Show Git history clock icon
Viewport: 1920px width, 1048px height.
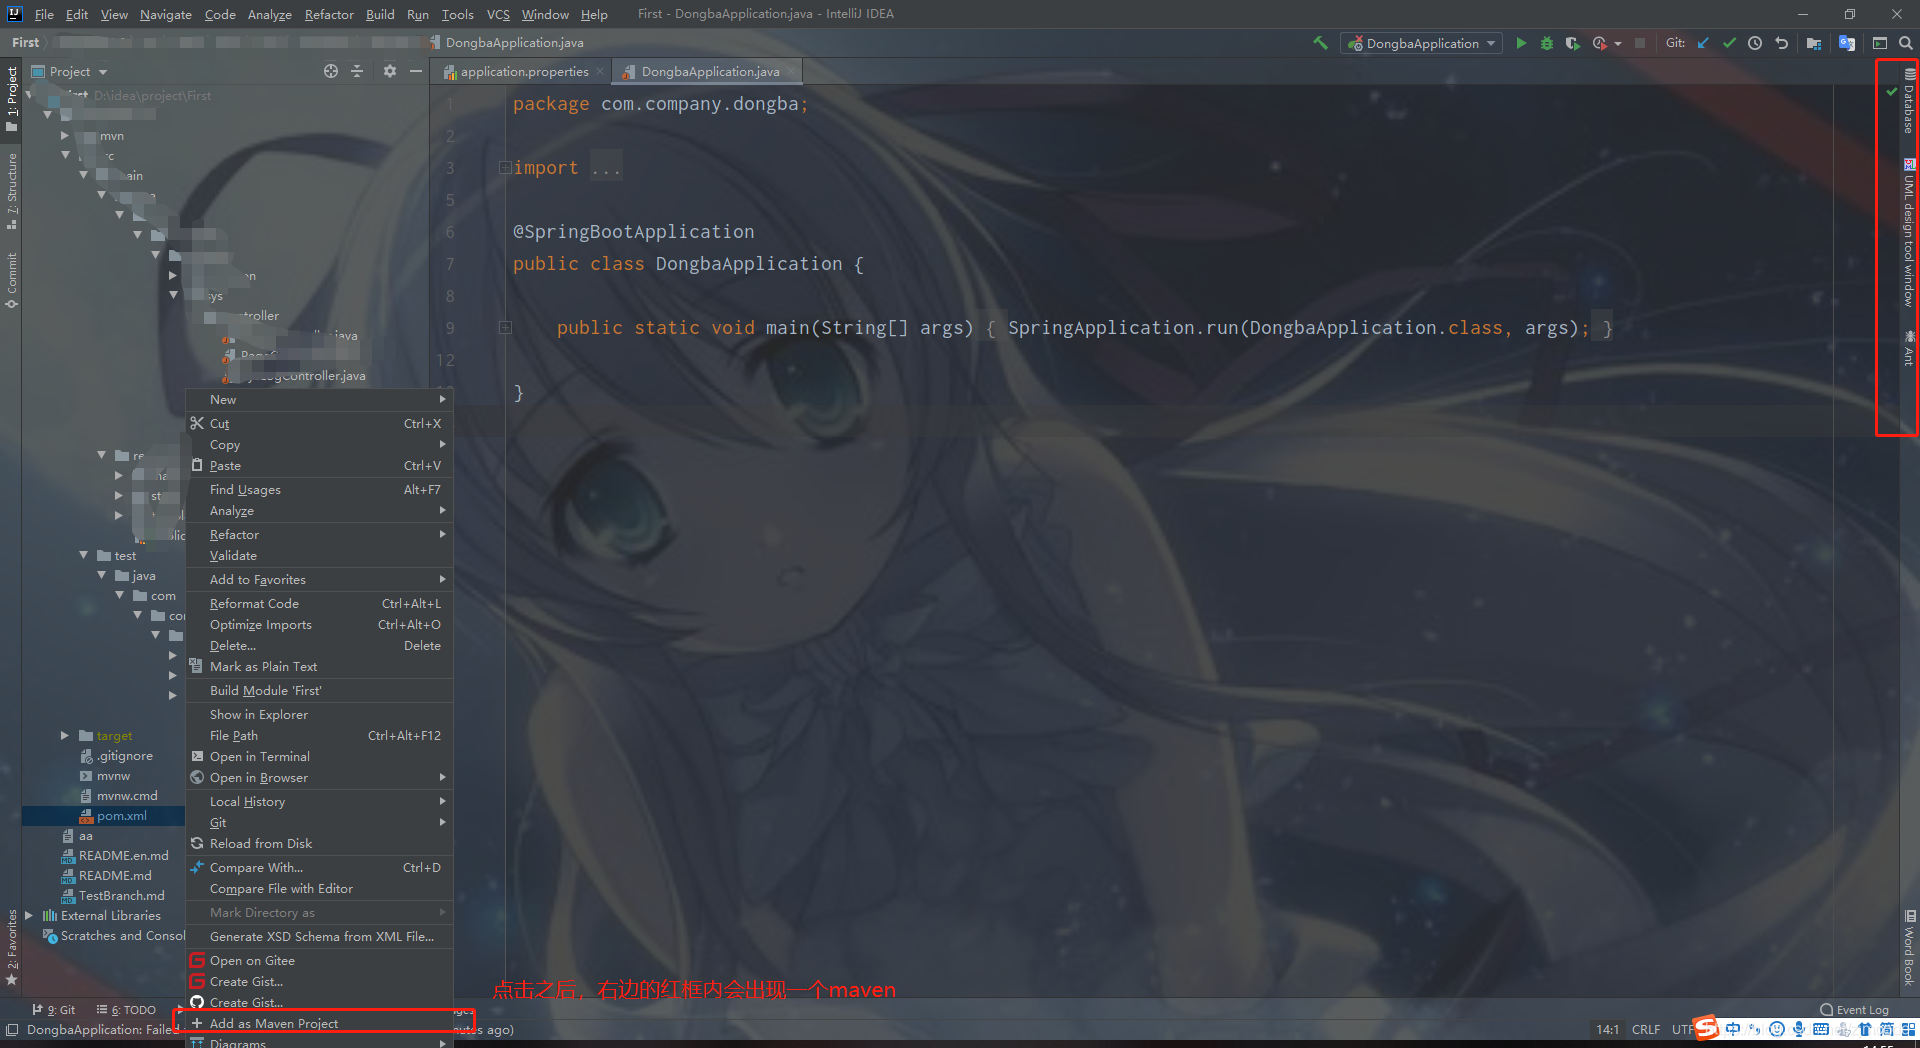1755,43
